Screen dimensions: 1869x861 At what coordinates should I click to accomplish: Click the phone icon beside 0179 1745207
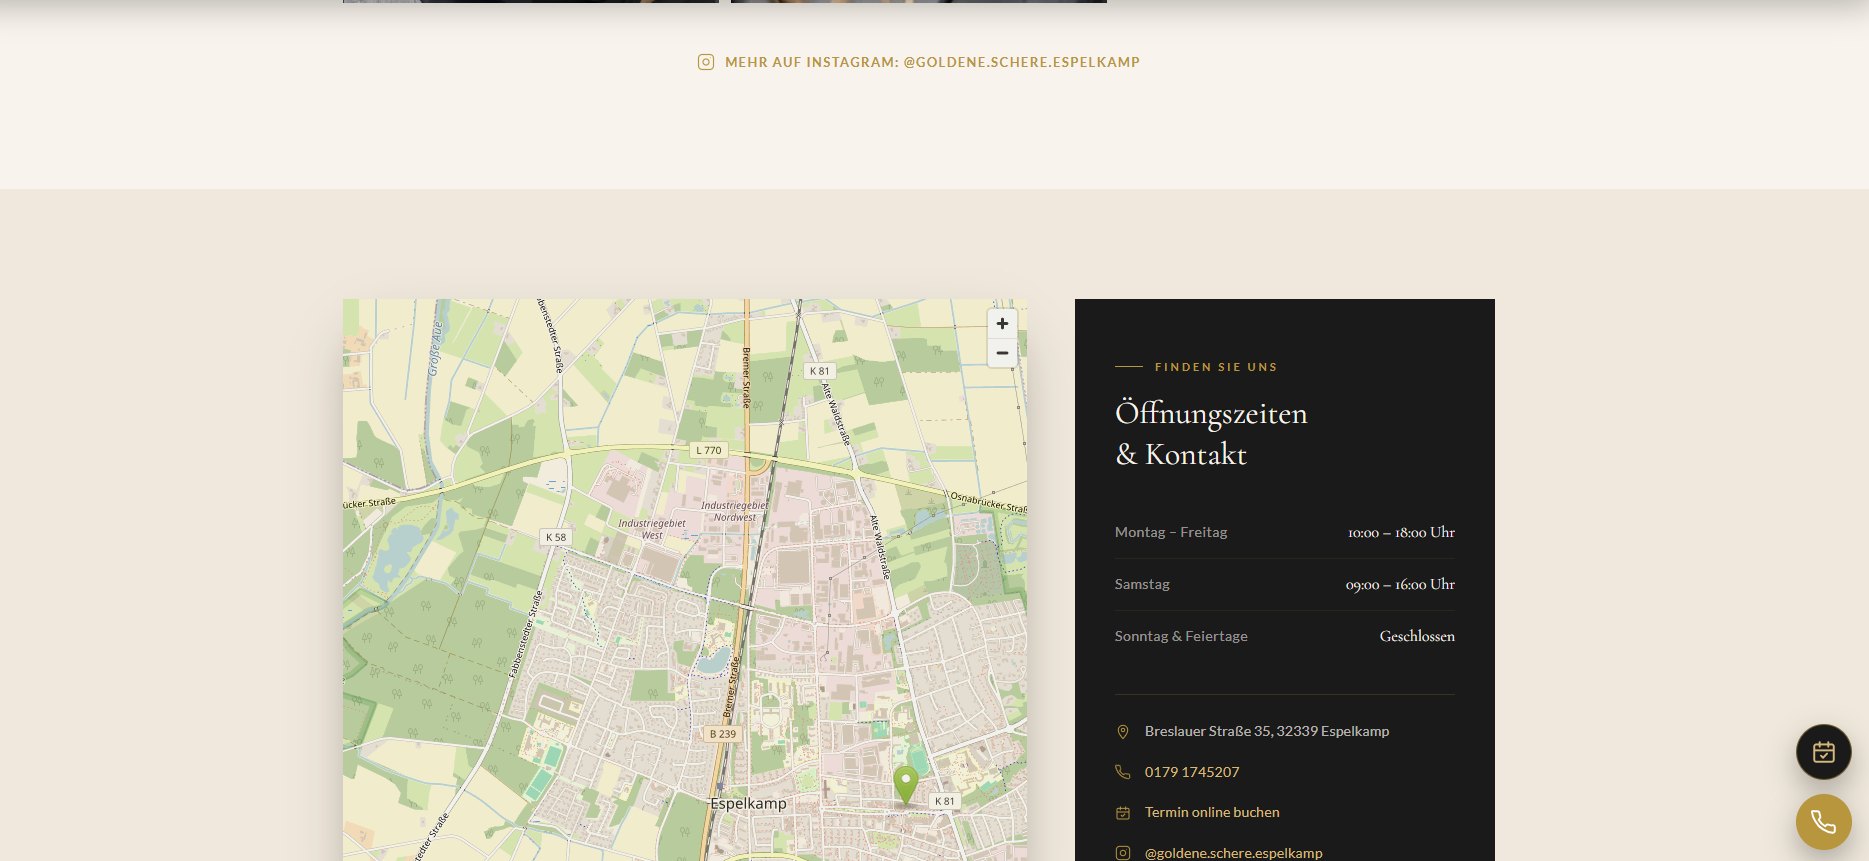click(x=1123, y=772)
